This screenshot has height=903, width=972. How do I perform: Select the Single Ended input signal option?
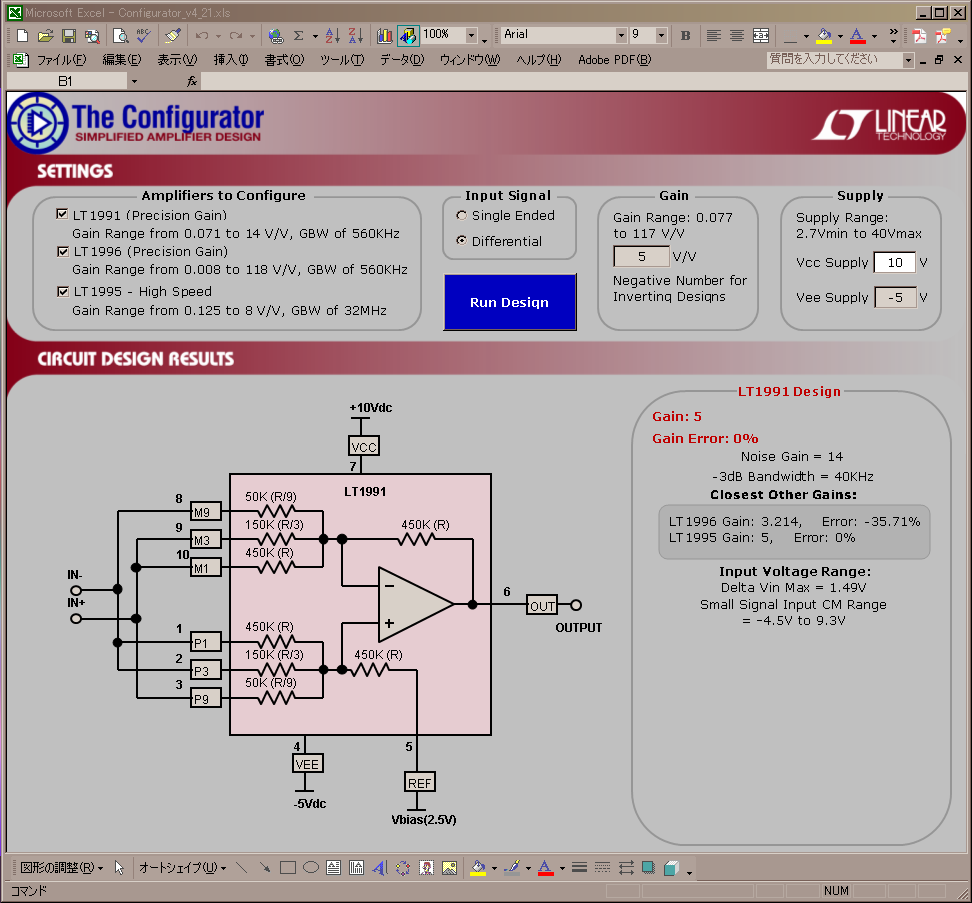point(461,216)
